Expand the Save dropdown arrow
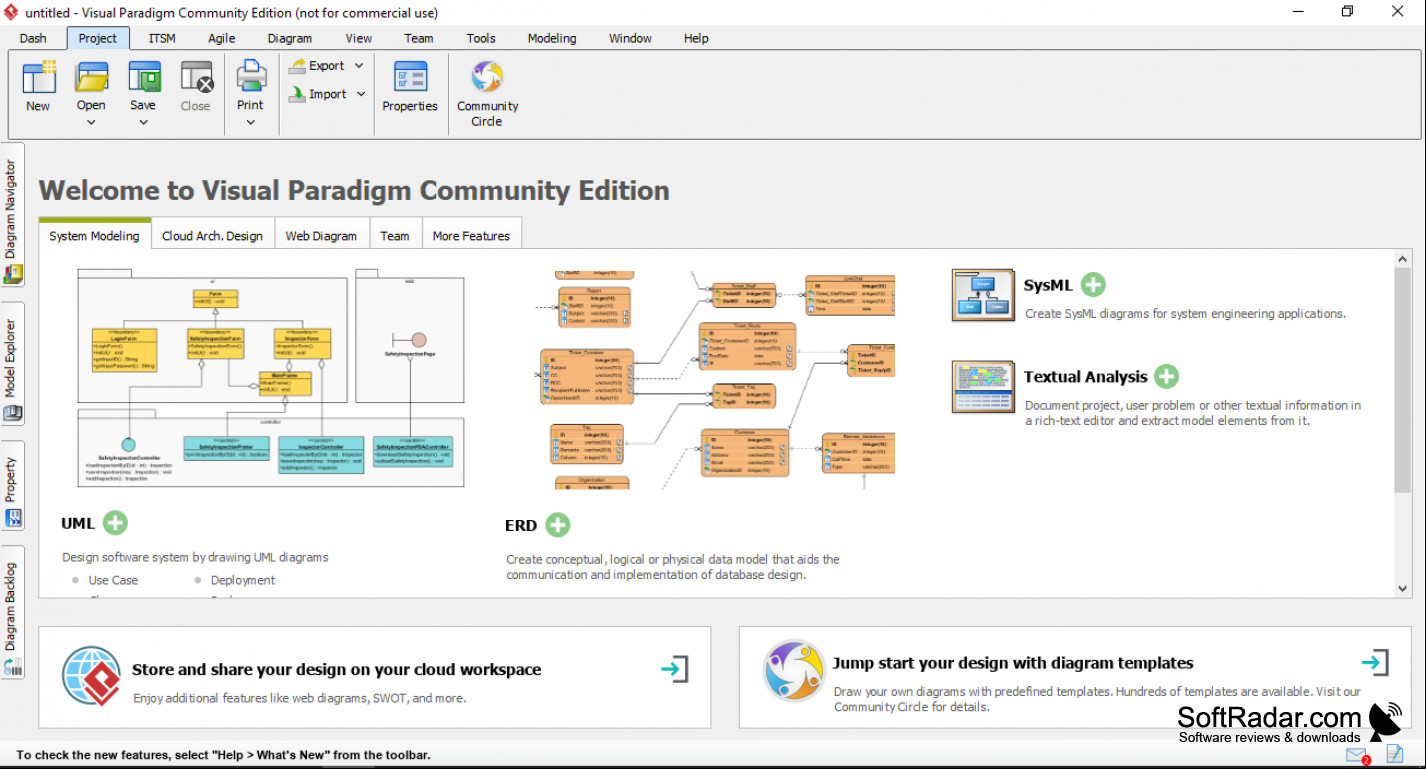Screen dimensions: 1426x769 pyautogui.click(x=143, y=122)
